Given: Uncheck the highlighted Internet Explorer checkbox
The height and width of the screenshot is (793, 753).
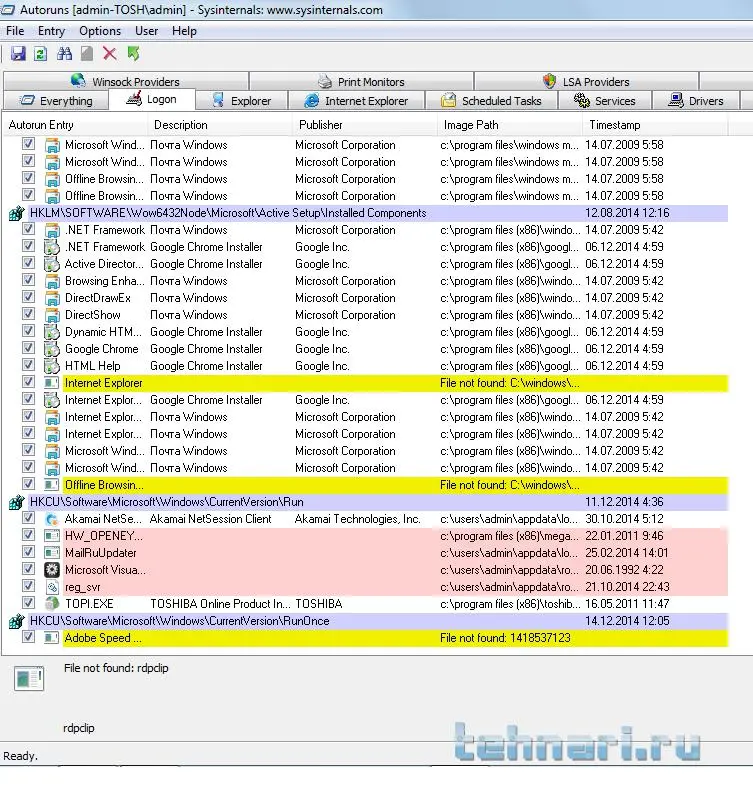Looking at the screenshot, I should (28, 382).
